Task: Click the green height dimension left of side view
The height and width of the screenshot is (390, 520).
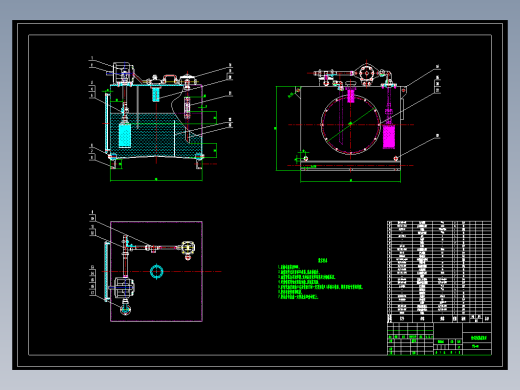Action: (x=276, y=128)
